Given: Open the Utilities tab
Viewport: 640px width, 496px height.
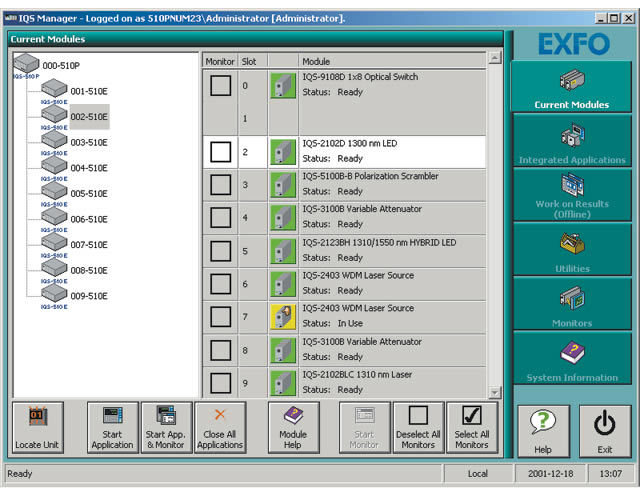Looking at the screenshot, I should (x=572, y=249).
